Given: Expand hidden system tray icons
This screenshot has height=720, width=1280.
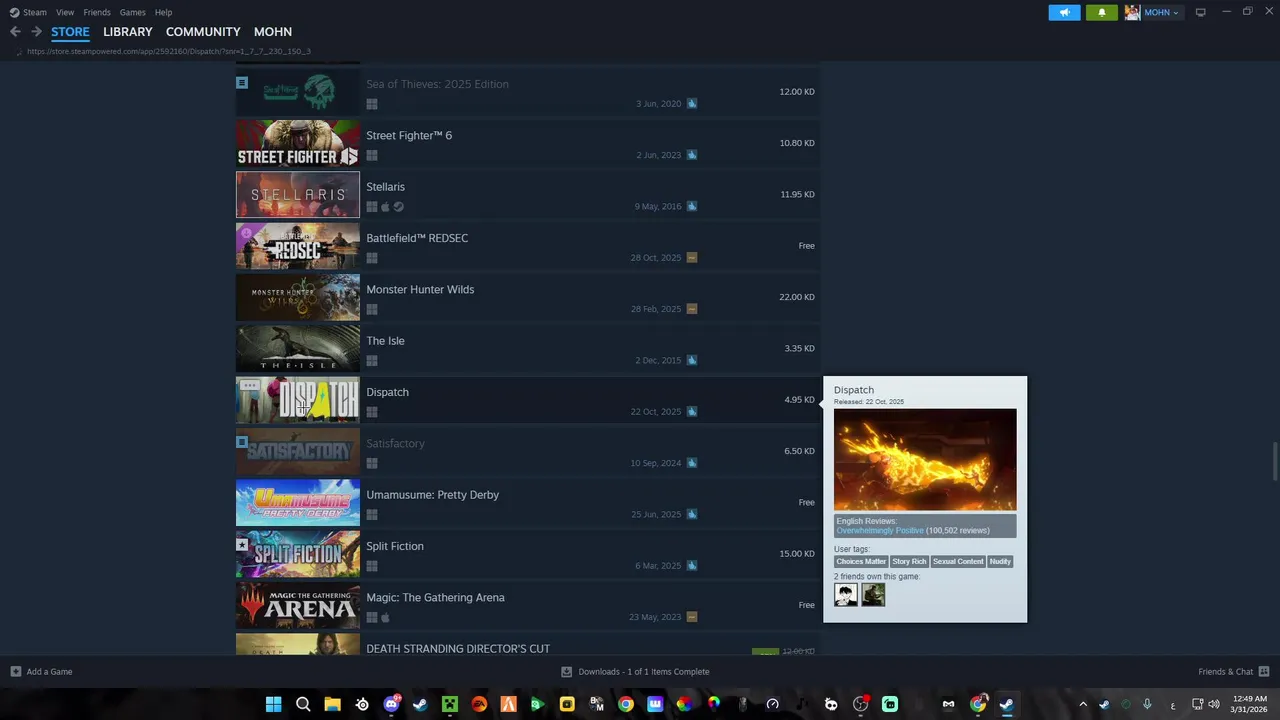Looking at the screenshot, I should click(1083, 704).
